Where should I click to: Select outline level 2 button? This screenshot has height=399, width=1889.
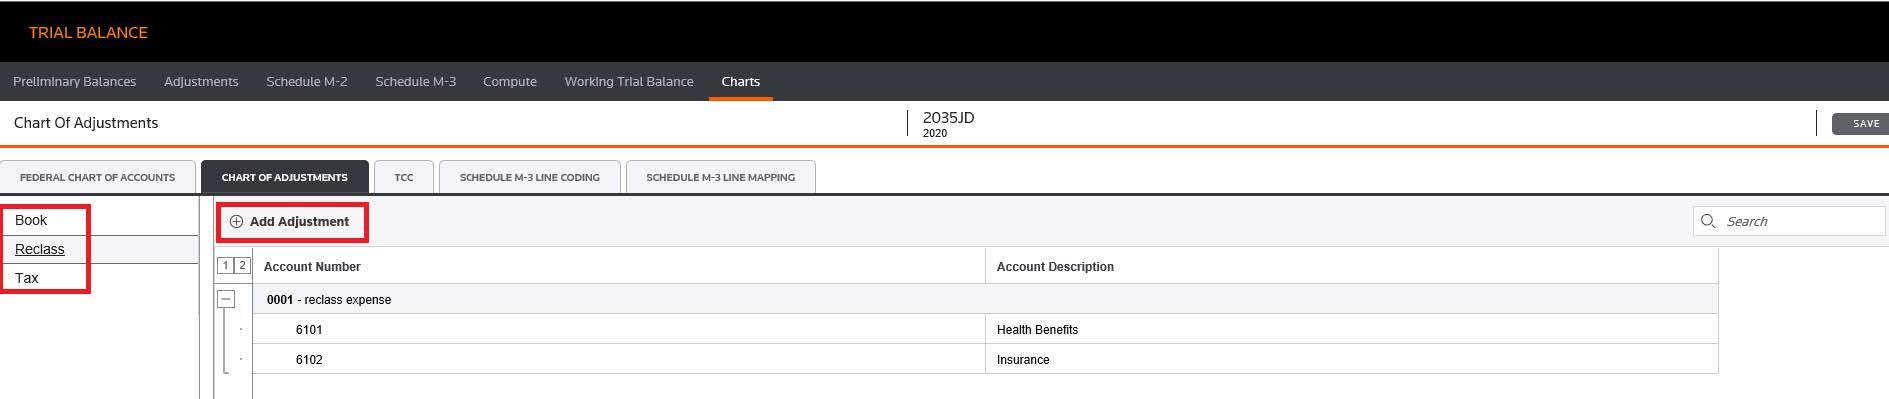[x=241, y=266]
